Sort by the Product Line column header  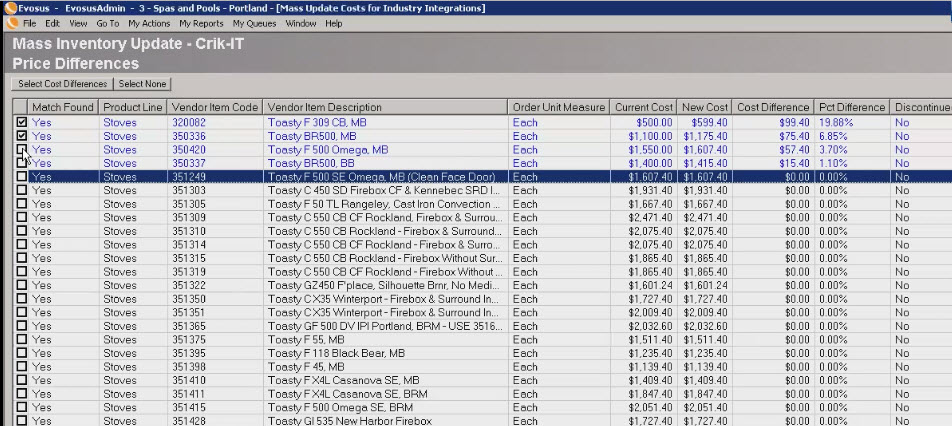(132, 107)
